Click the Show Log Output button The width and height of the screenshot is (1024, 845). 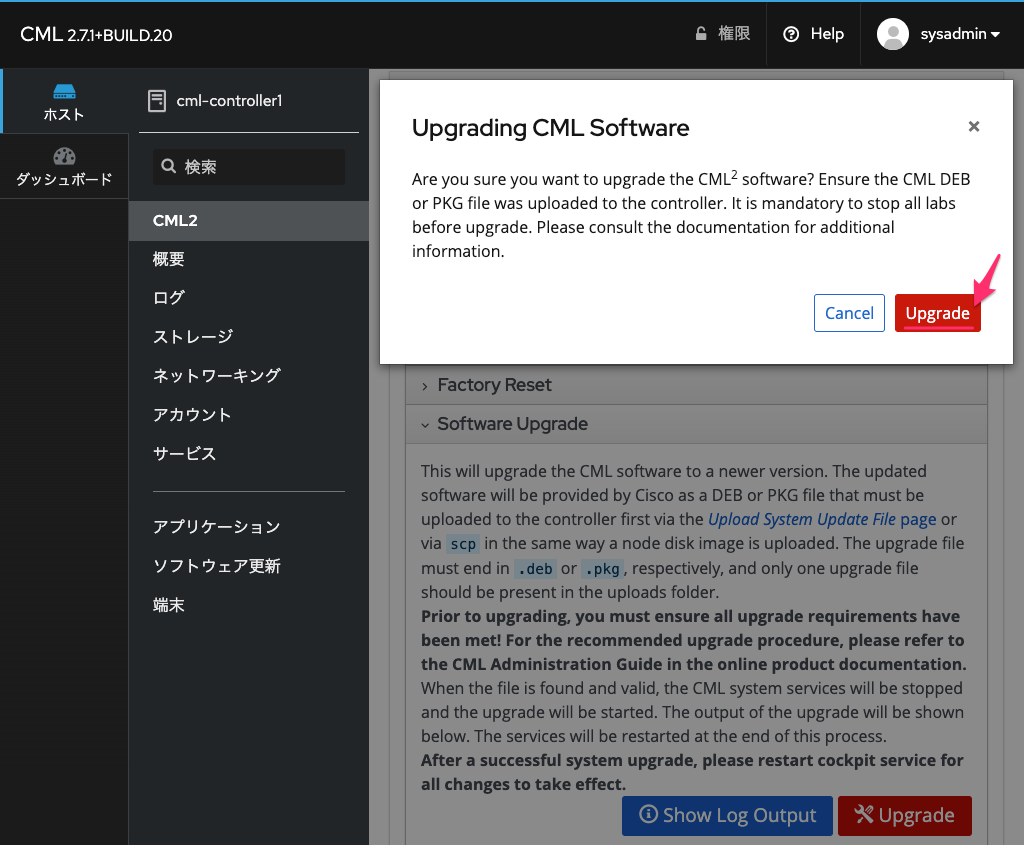point(727,816)
